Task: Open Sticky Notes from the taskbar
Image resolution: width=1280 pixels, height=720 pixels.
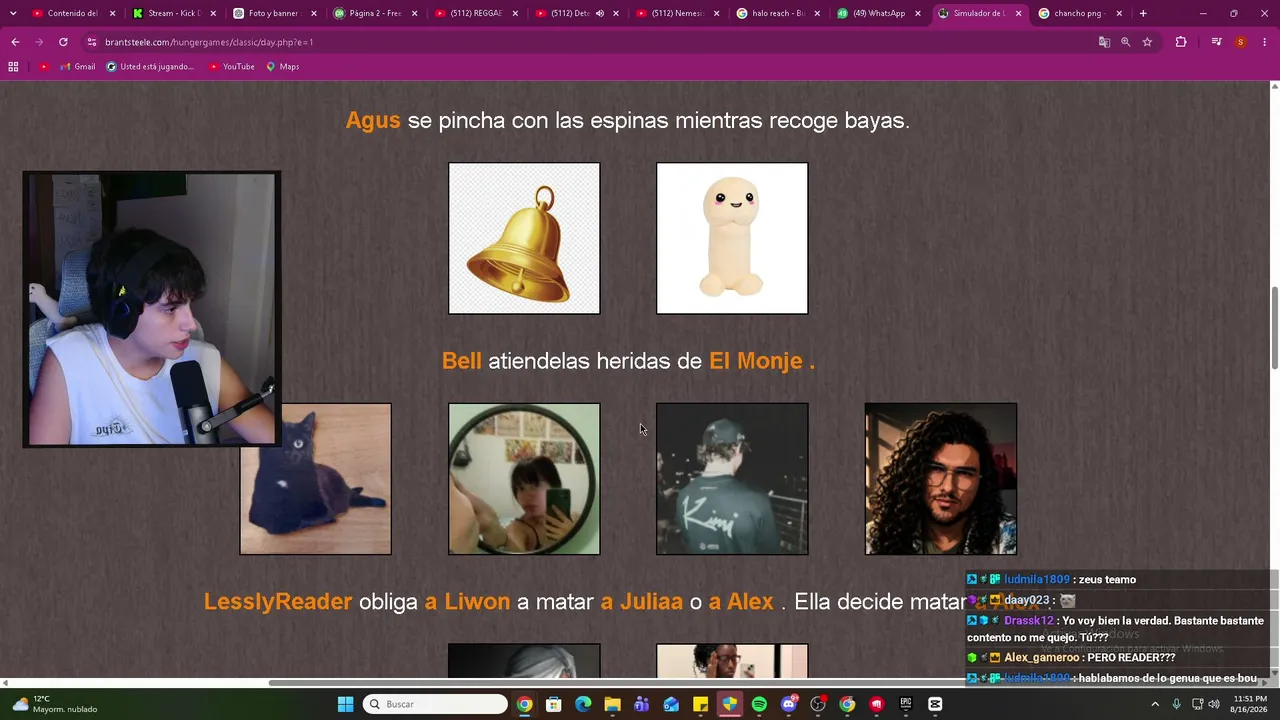Action: click(700, 704)
